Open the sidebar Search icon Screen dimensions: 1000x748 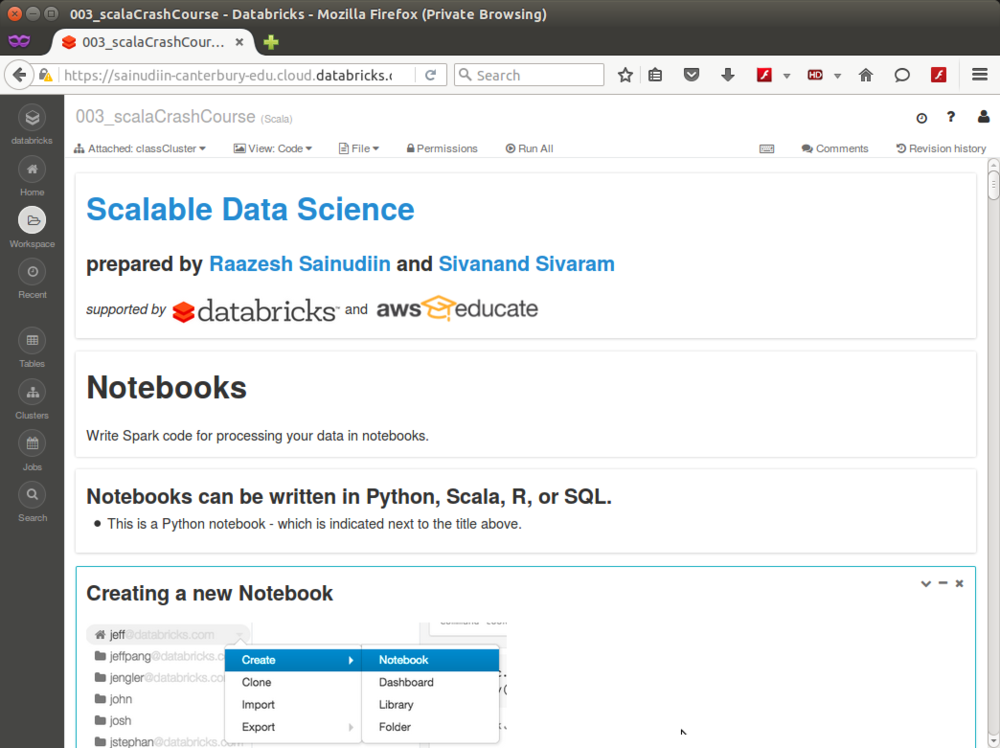(32, 495)
